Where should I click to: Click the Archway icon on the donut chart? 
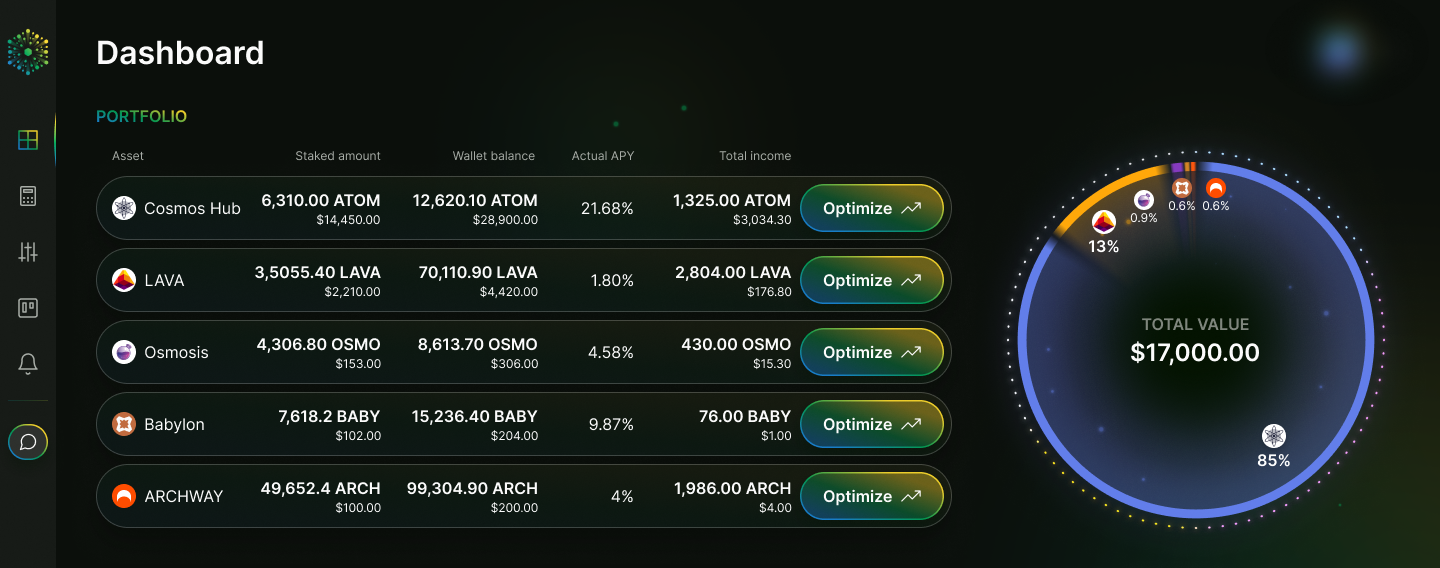pyautogui.click(x=1216, y=188)
